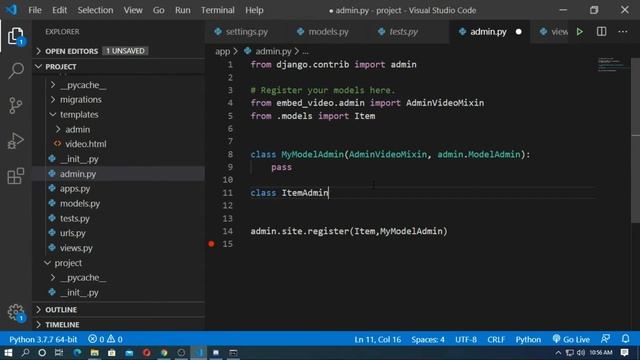Switch to the models.py tab
This screenshot has height=360, width=640.
(x=328, y=32)
